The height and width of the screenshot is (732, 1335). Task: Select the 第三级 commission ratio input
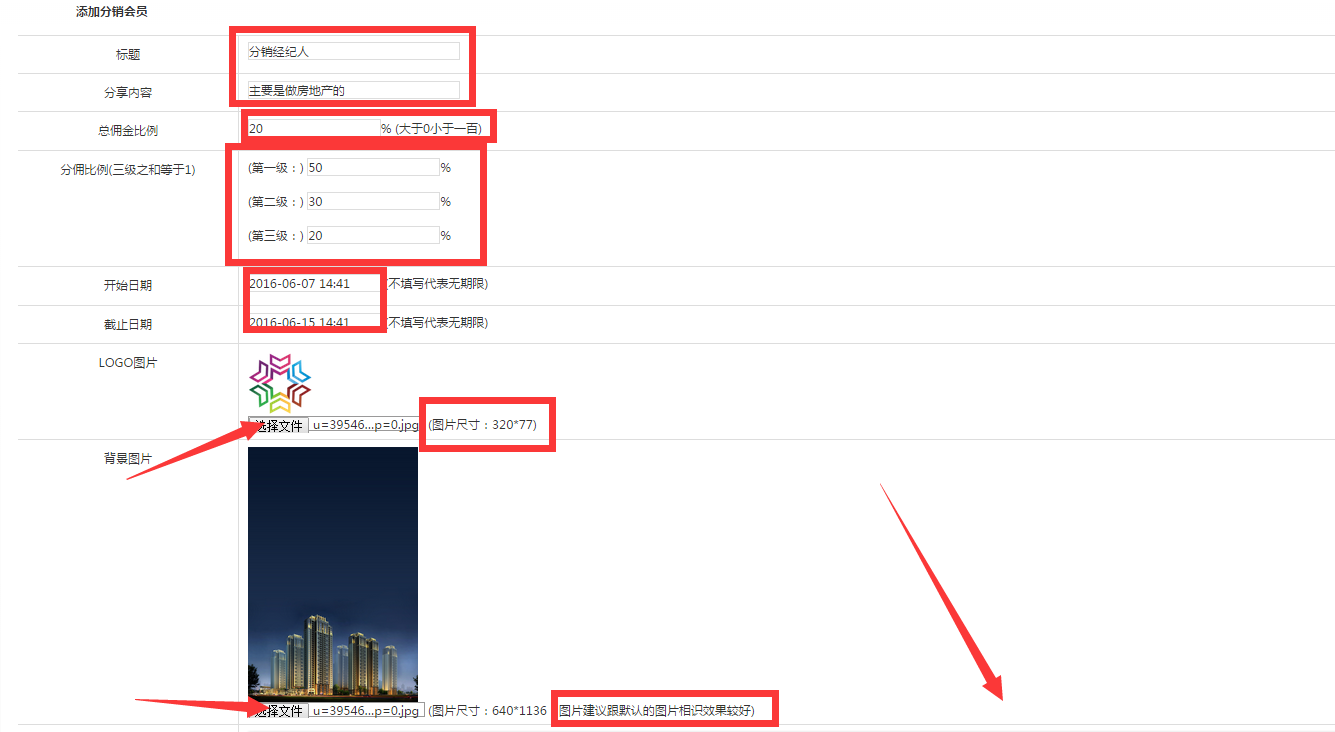372,236
